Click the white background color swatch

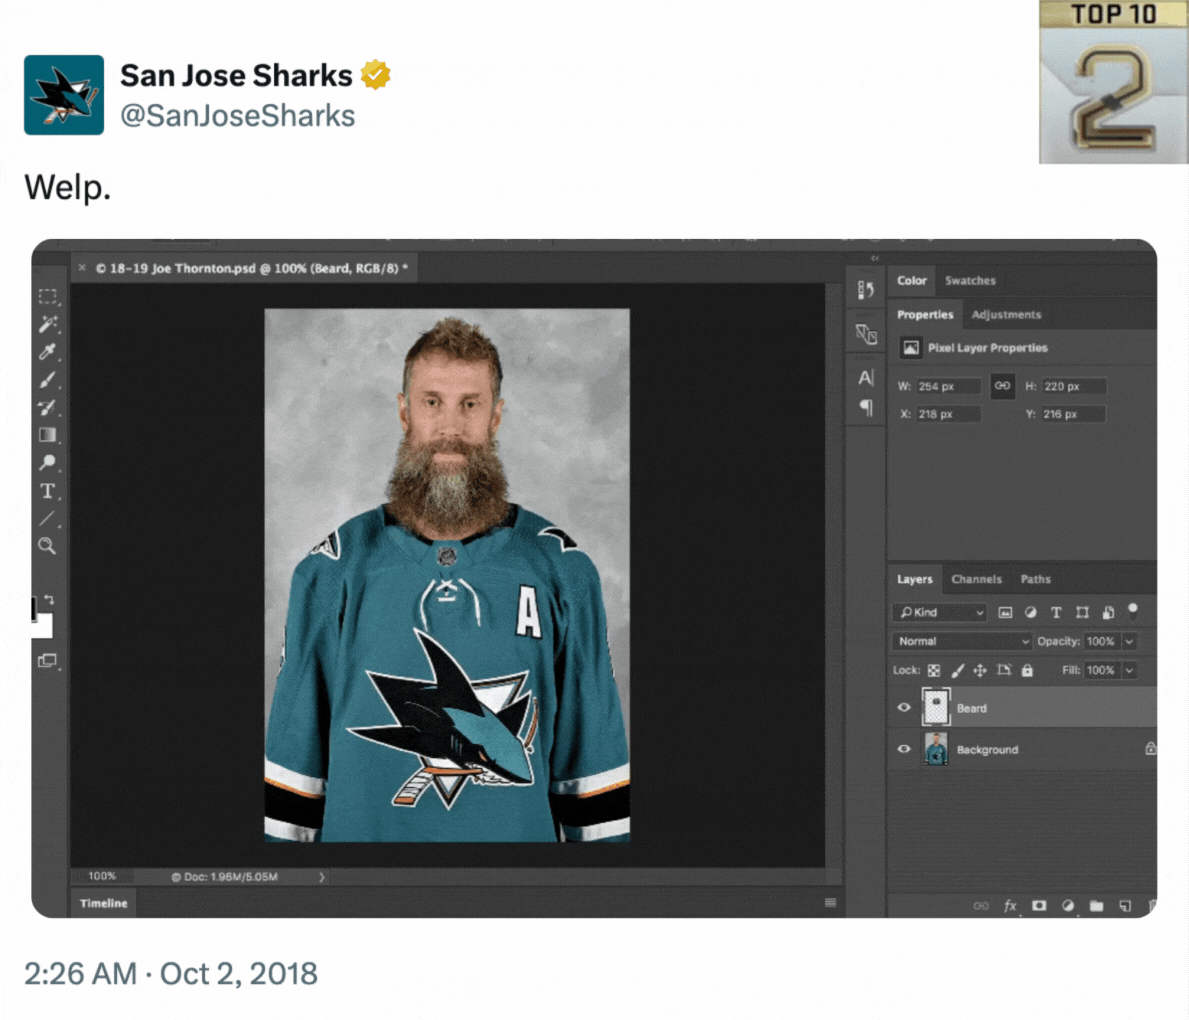tap(43, 626)
